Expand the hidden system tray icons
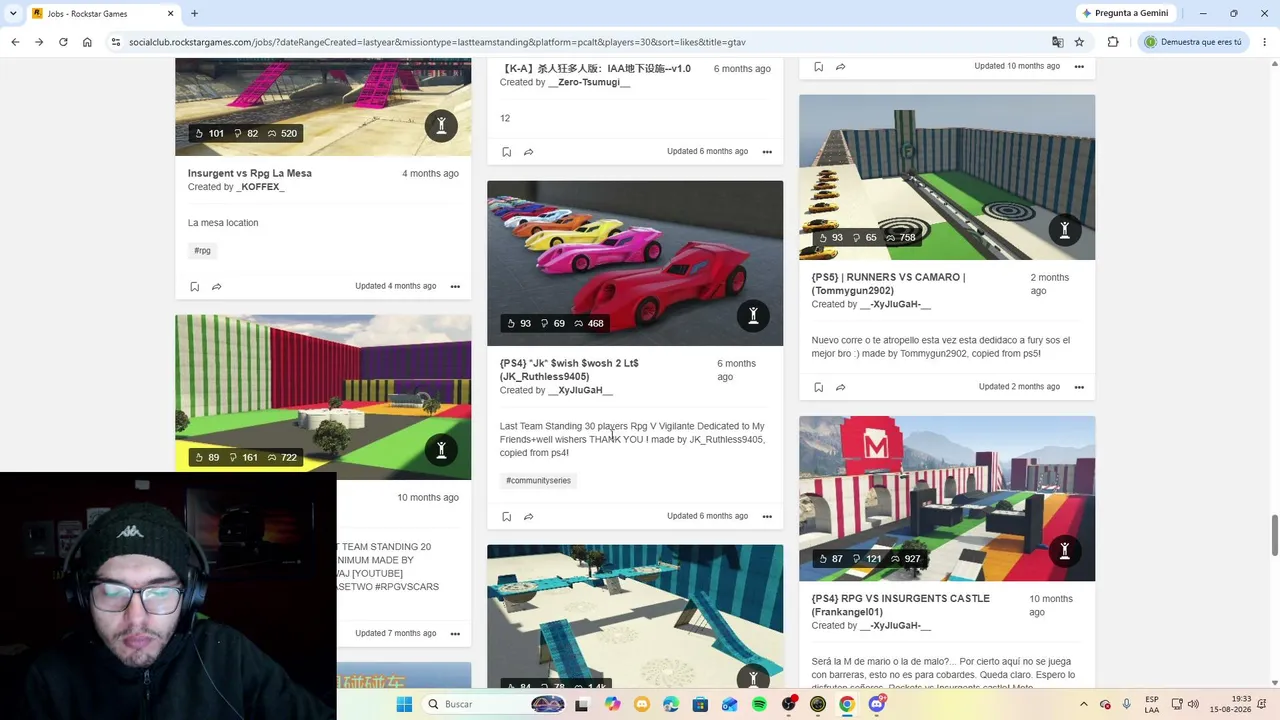 click(1086, 704)
